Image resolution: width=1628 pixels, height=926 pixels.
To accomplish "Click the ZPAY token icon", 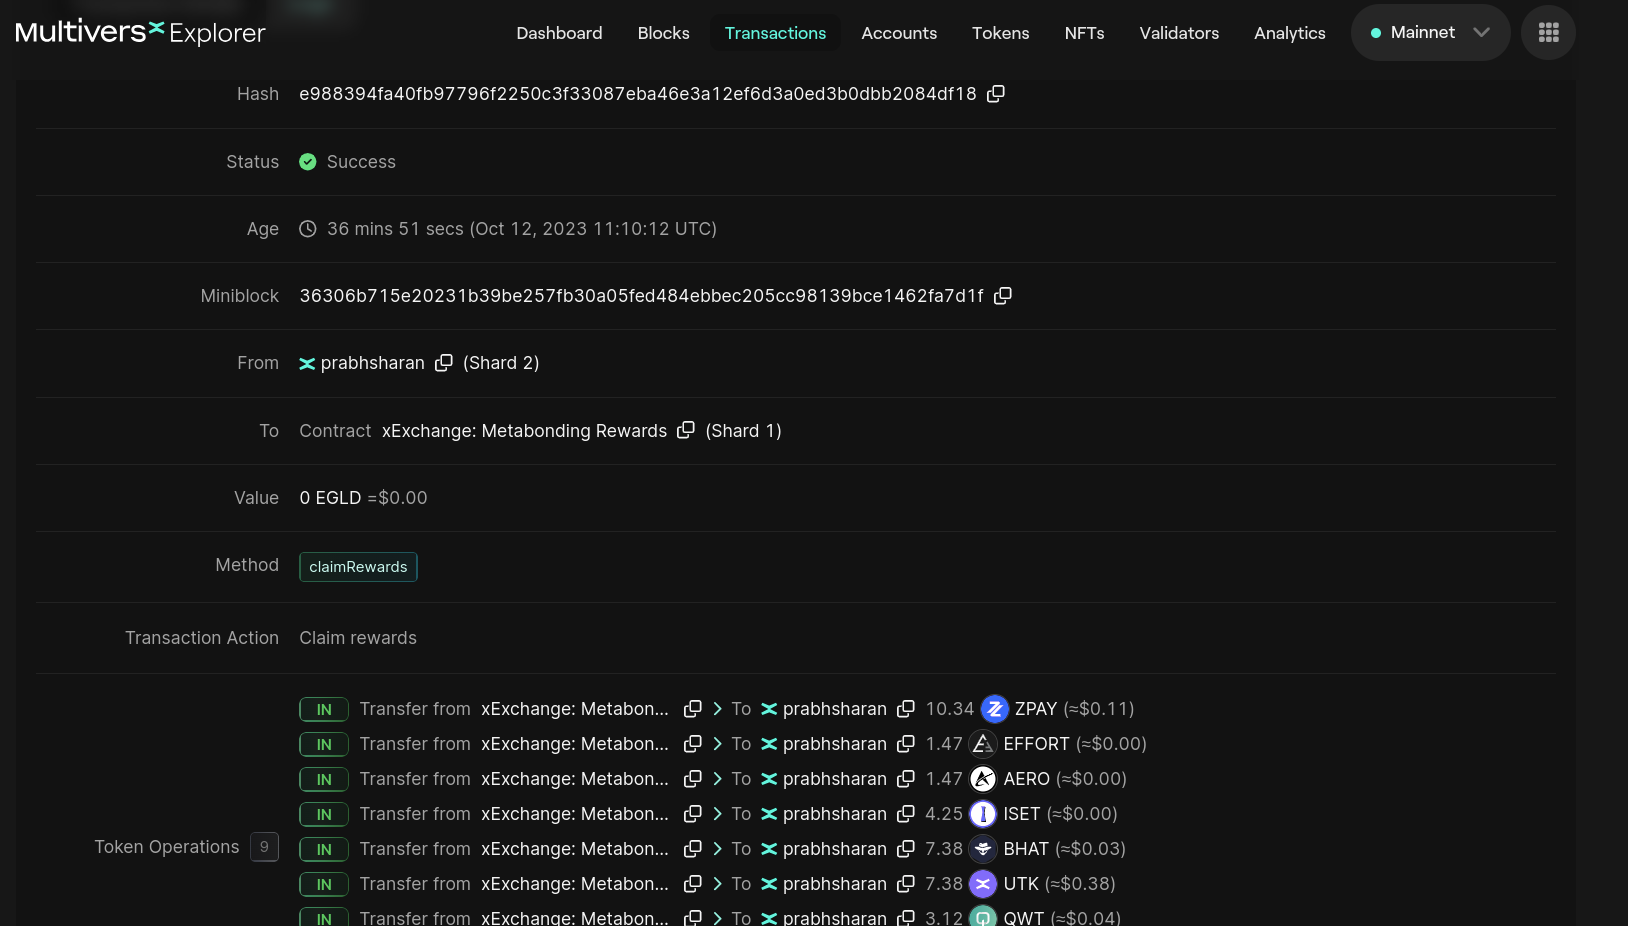I will (994, 709).
